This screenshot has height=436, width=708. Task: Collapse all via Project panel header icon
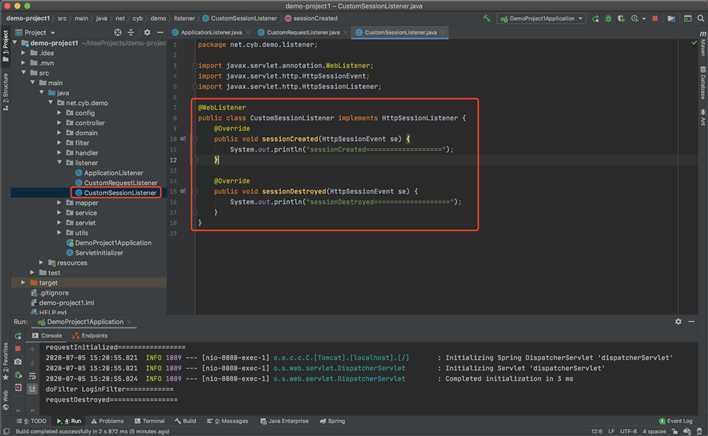(x=131, y=32)
